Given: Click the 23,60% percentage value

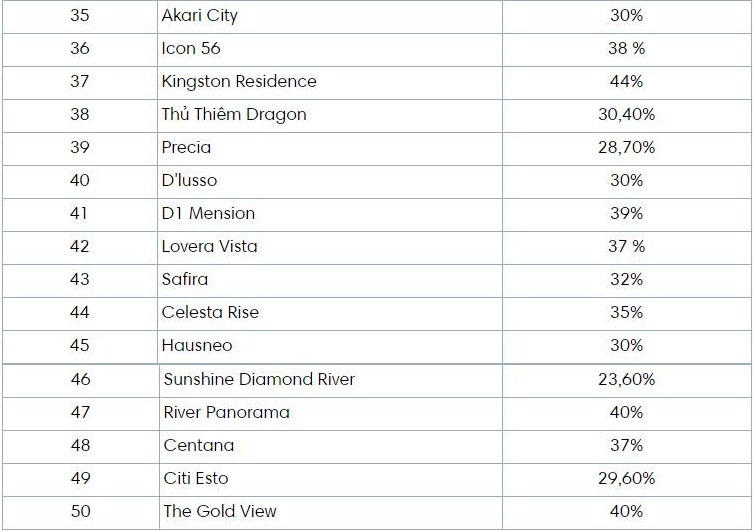Looking at the screenshot, I should click(626, 379).
